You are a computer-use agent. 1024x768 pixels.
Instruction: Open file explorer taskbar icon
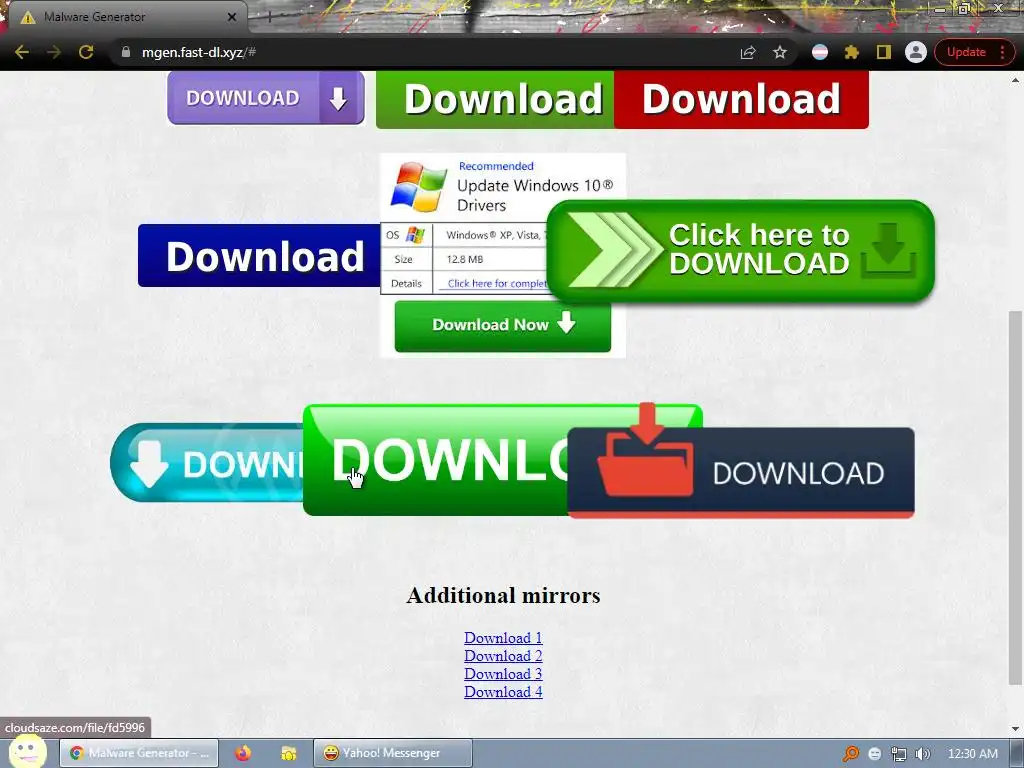pyautogui.click(x=289, y=753)
